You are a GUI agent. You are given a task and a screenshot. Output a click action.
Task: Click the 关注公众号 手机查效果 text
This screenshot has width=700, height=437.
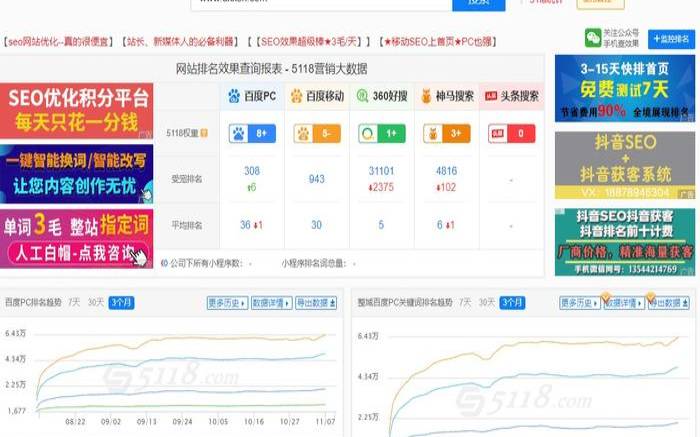tap(621, 38)
